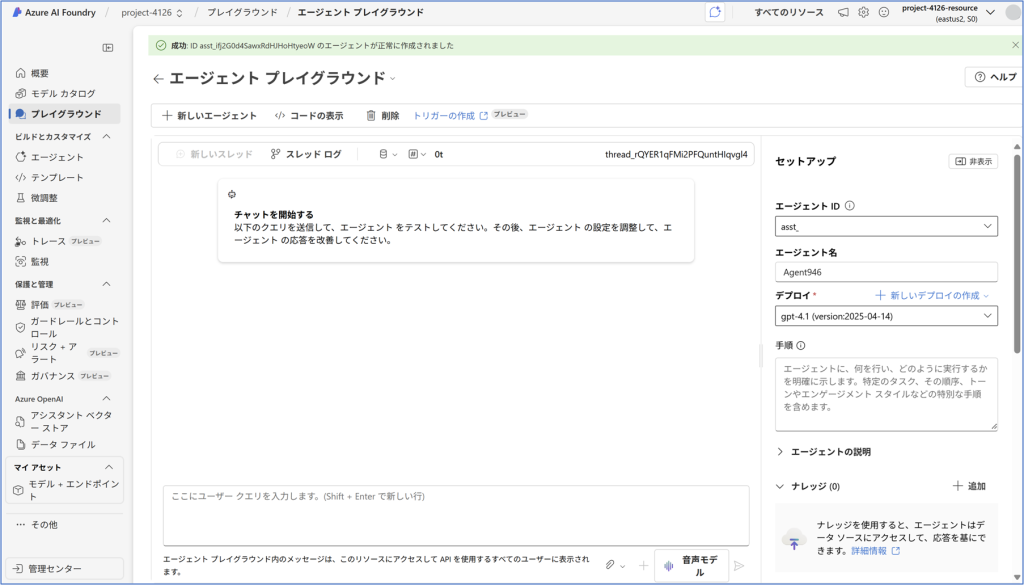Collapse the 監視と最適化 section
This screenshot has width=1024, height=585.
(x=107, y=221)
